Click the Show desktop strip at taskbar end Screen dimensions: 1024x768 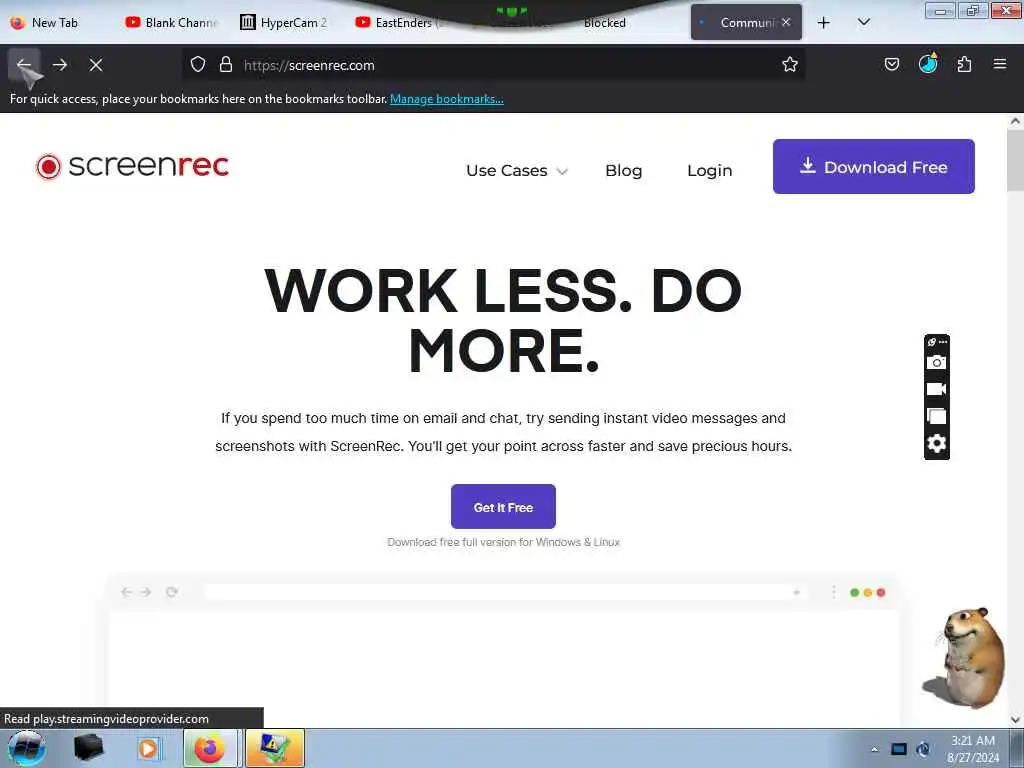coord(1017,748)
